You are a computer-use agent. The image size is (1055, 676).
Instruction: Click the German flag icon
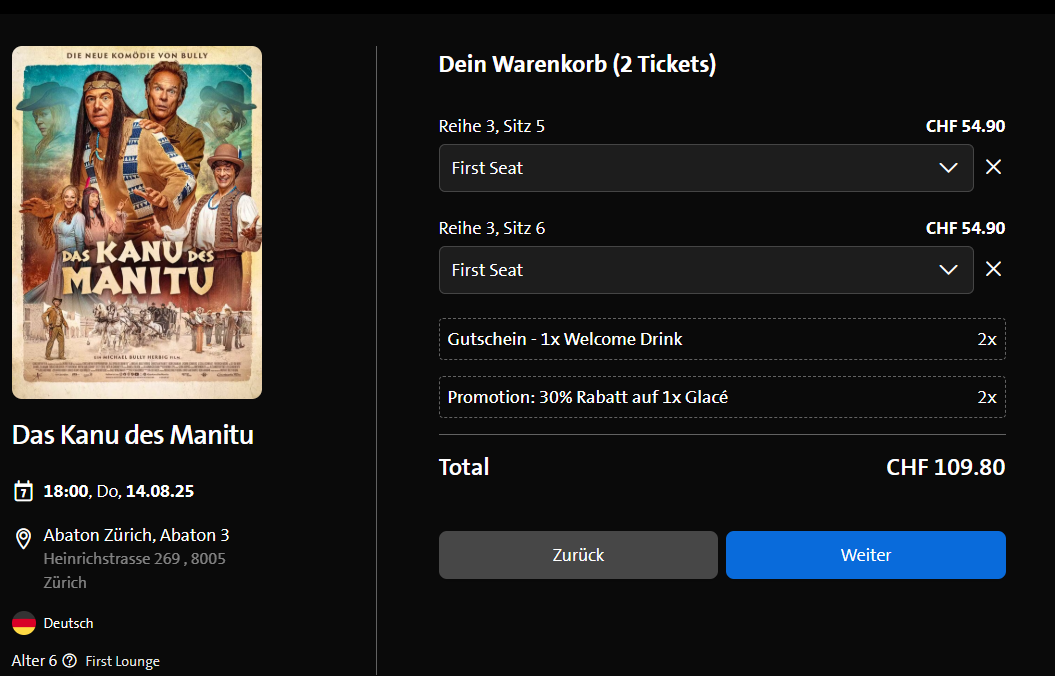click(24, 623)
